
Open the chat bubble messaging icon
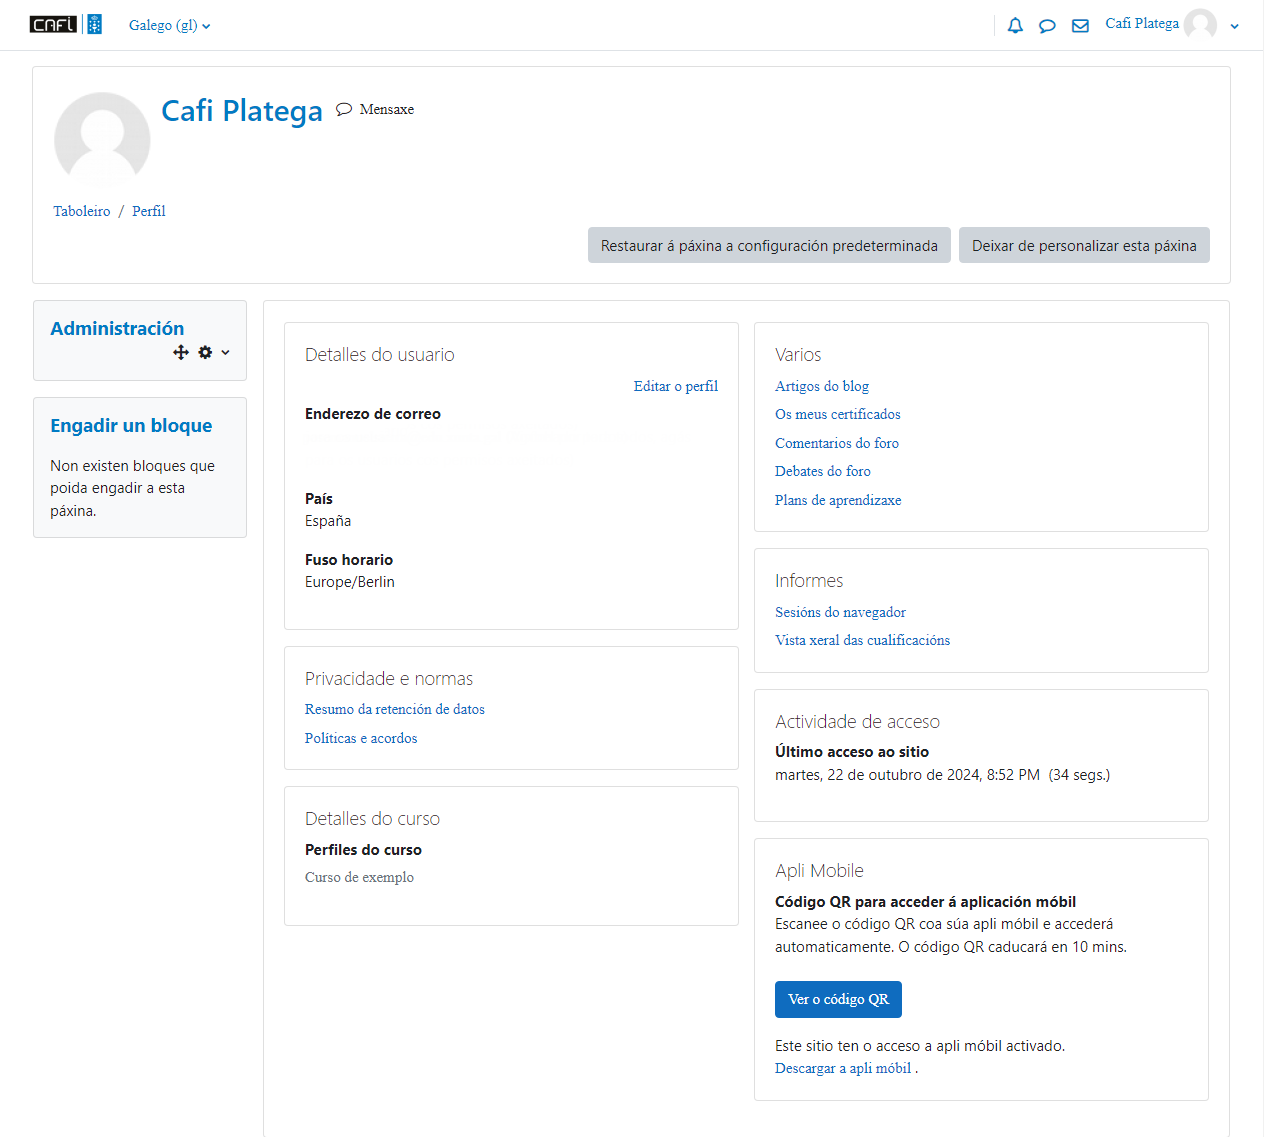pyautogui.click(x=1047, y=26)
